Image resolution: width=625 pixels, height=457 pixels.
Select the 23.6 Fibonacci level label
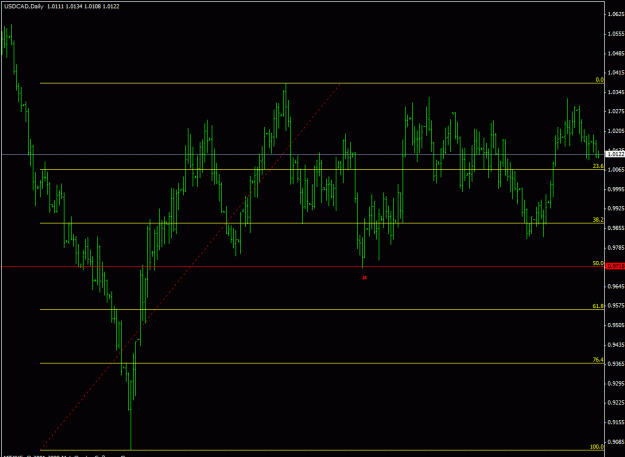(598, 166)
